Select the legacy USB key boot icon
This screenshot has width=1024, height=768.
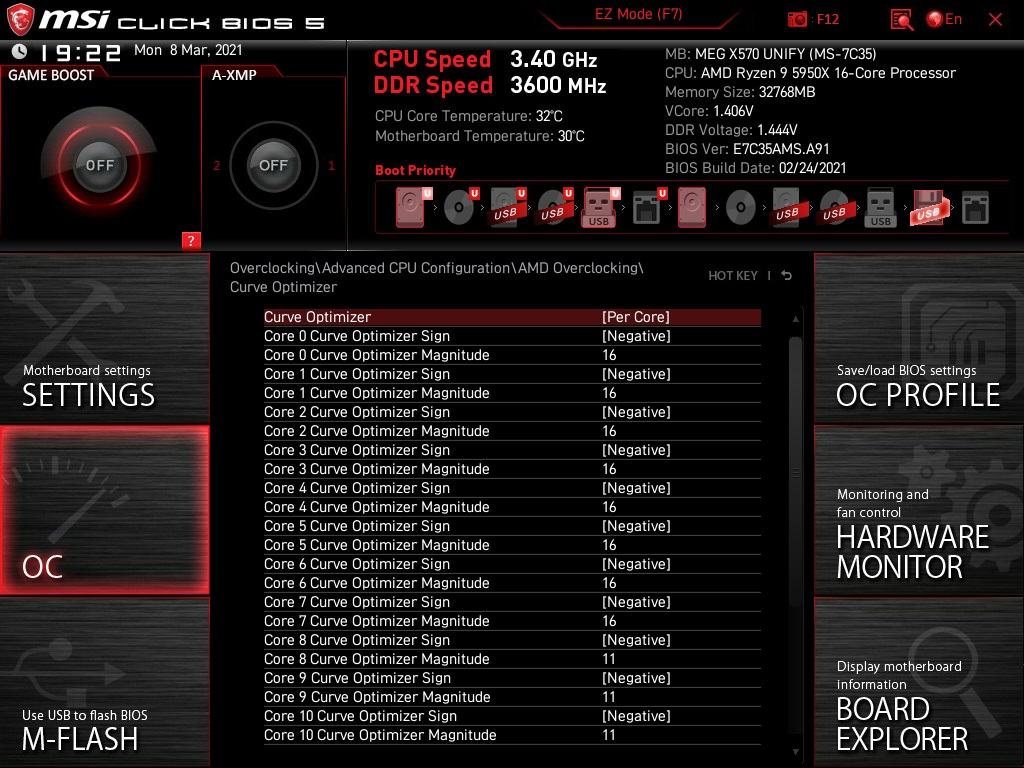coord(880,207)
